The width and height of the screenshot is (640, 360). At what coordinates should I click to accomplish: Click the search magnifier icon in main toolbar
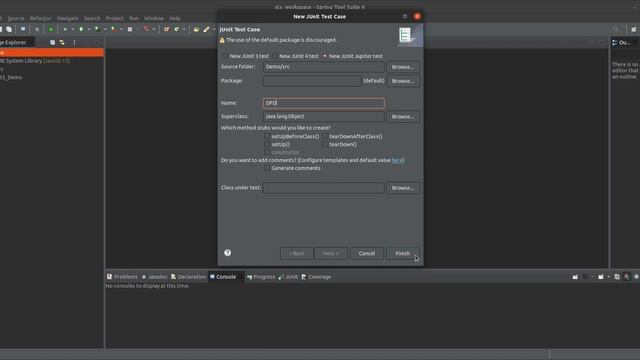pos(616,29)
